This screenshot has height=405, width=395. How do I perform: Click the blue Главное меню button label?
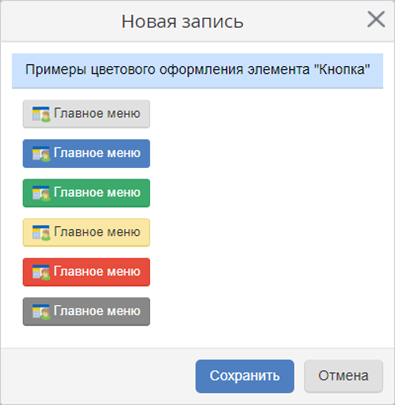(x=97, y=153)
